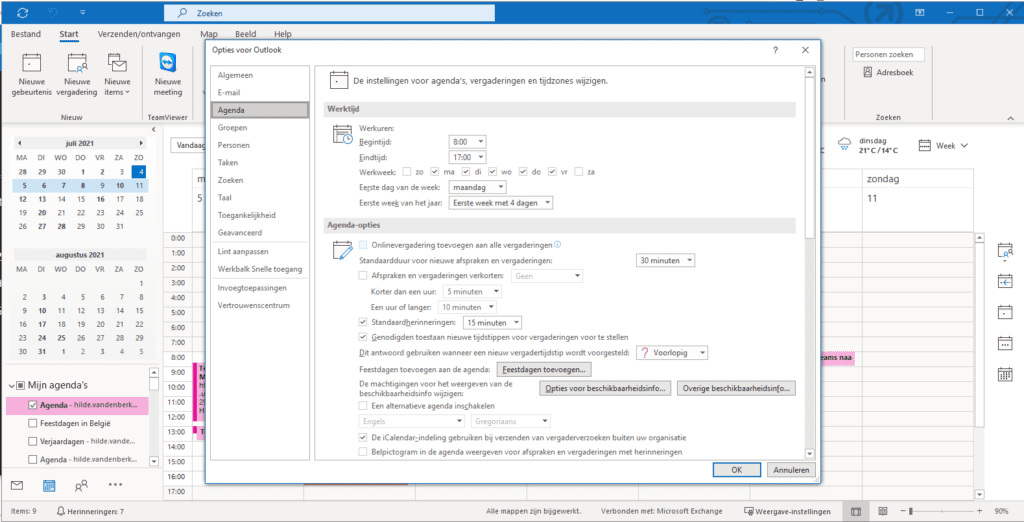The width and height of the screenshot is (1024, 522).
Task: Switch to reading view icon in status bar
Action: point(882,511)
